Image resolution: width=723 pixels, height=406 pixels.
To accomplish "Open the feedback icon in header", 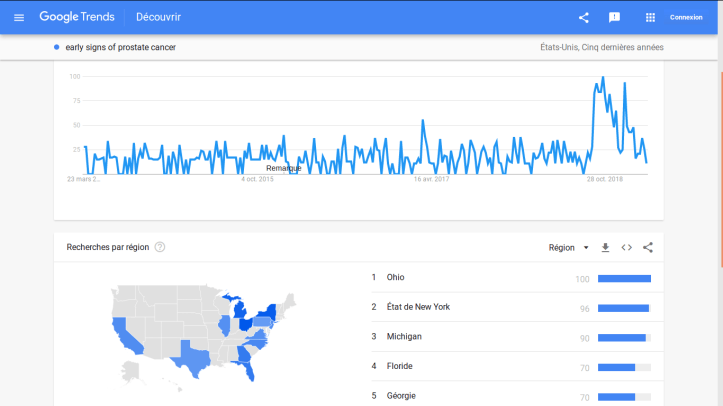I will (x=615, y=17).
